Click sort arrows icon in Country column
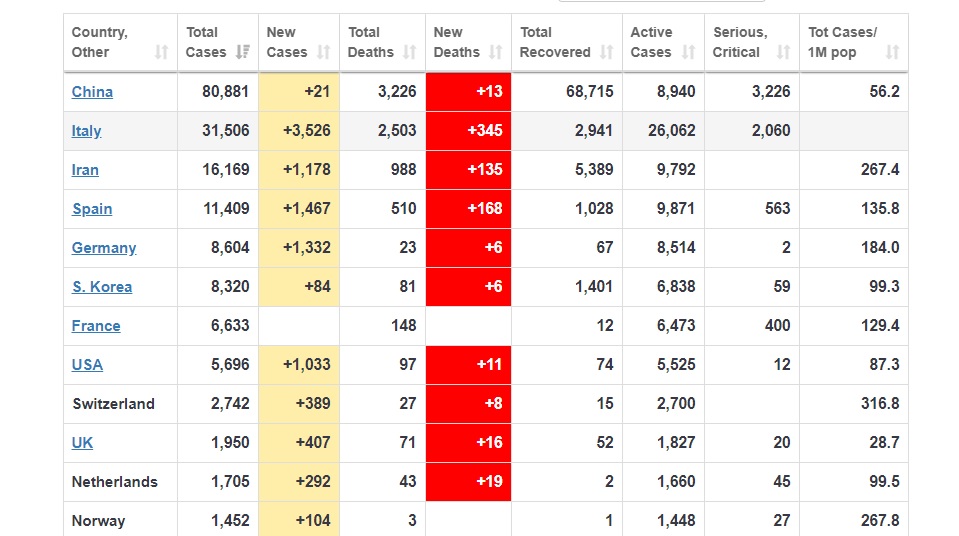This screenshot has height=536, width=959. click(161, 52)
